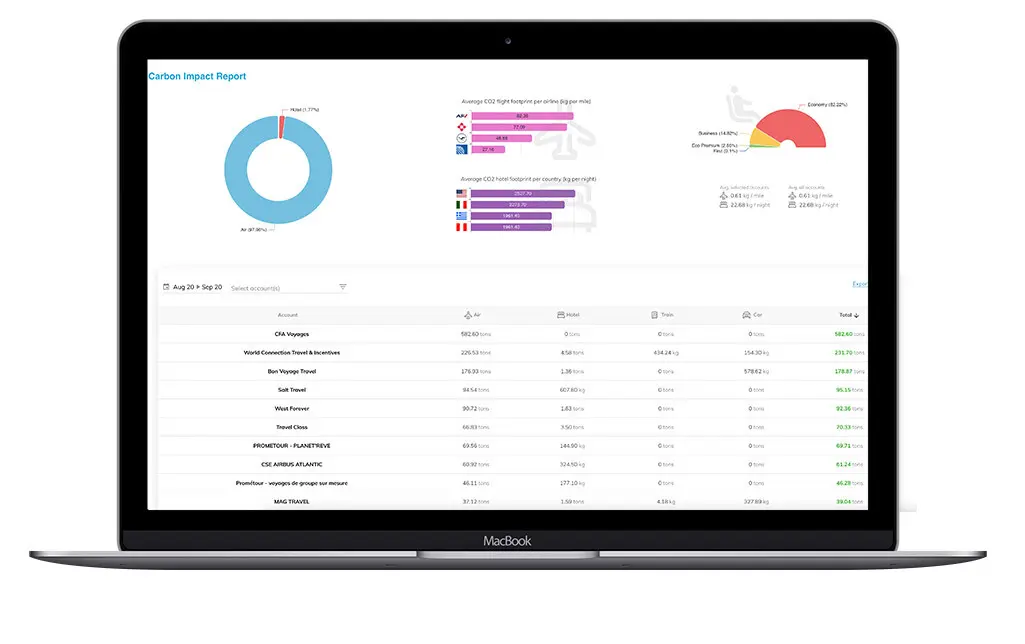Select the MAG TRAVEL account row
The height and width of the screenshot is (644, 1025).
tap(292, 502)
